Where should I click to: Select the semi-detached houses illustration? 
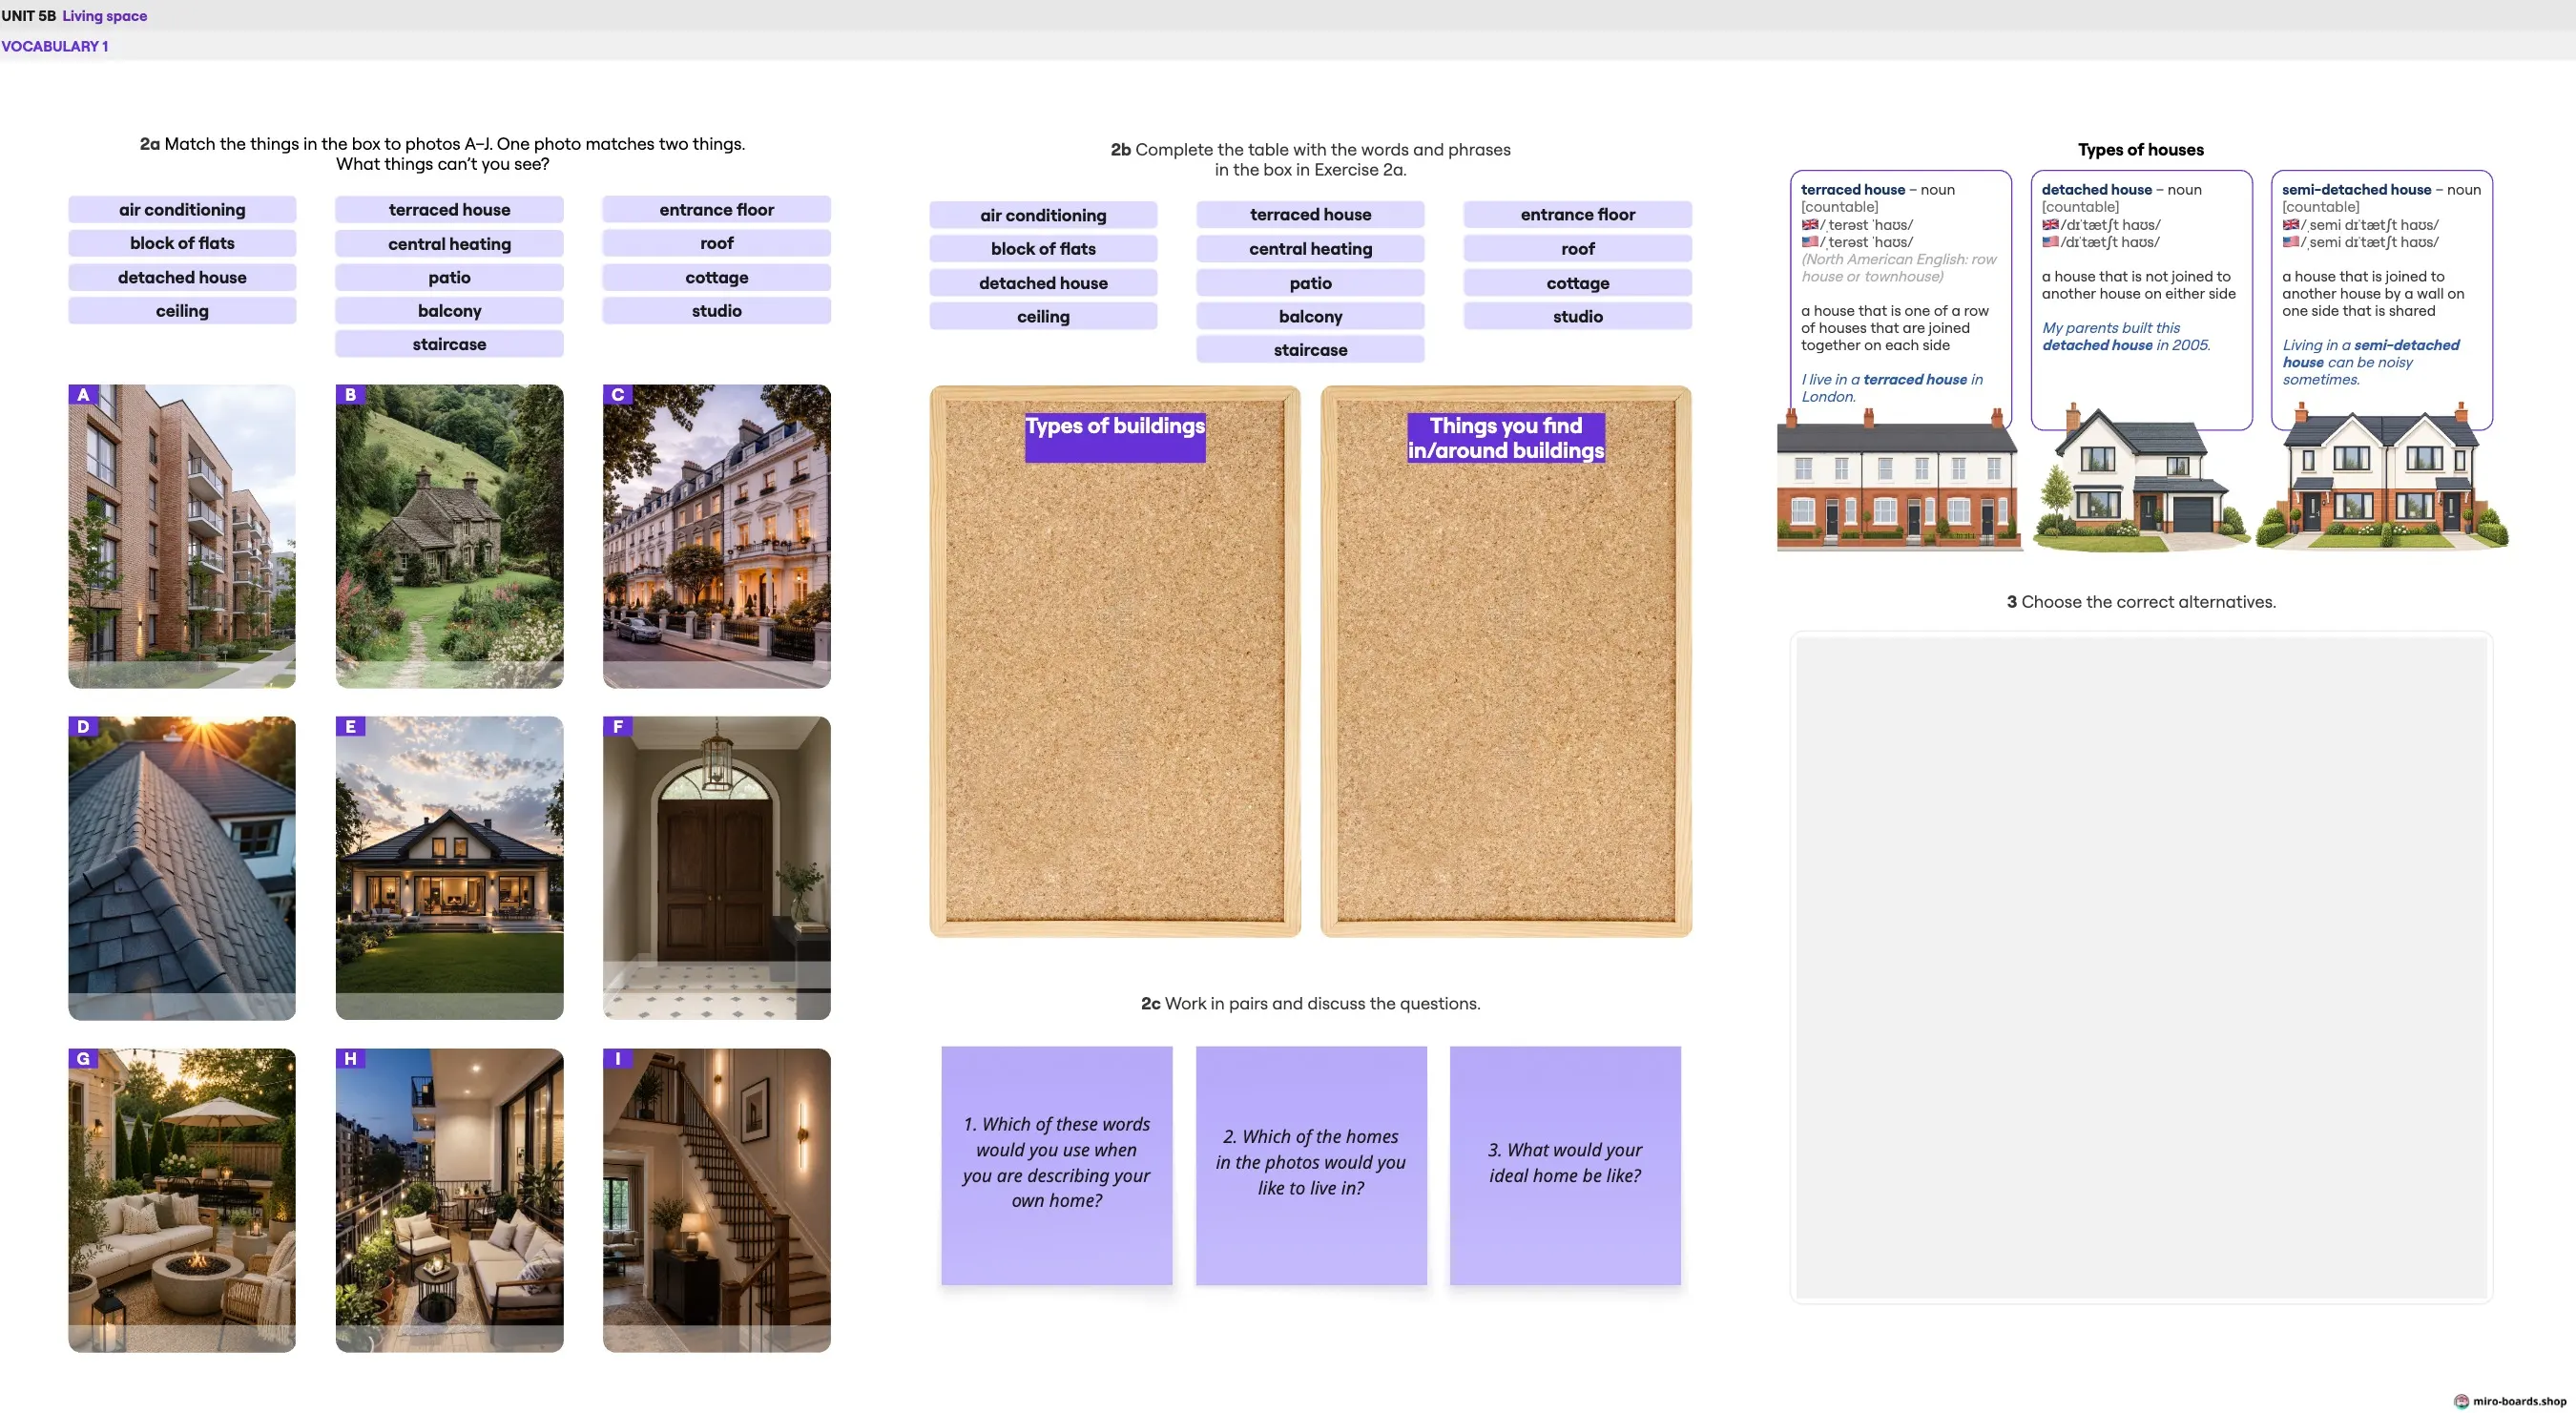coord(2382,478)
